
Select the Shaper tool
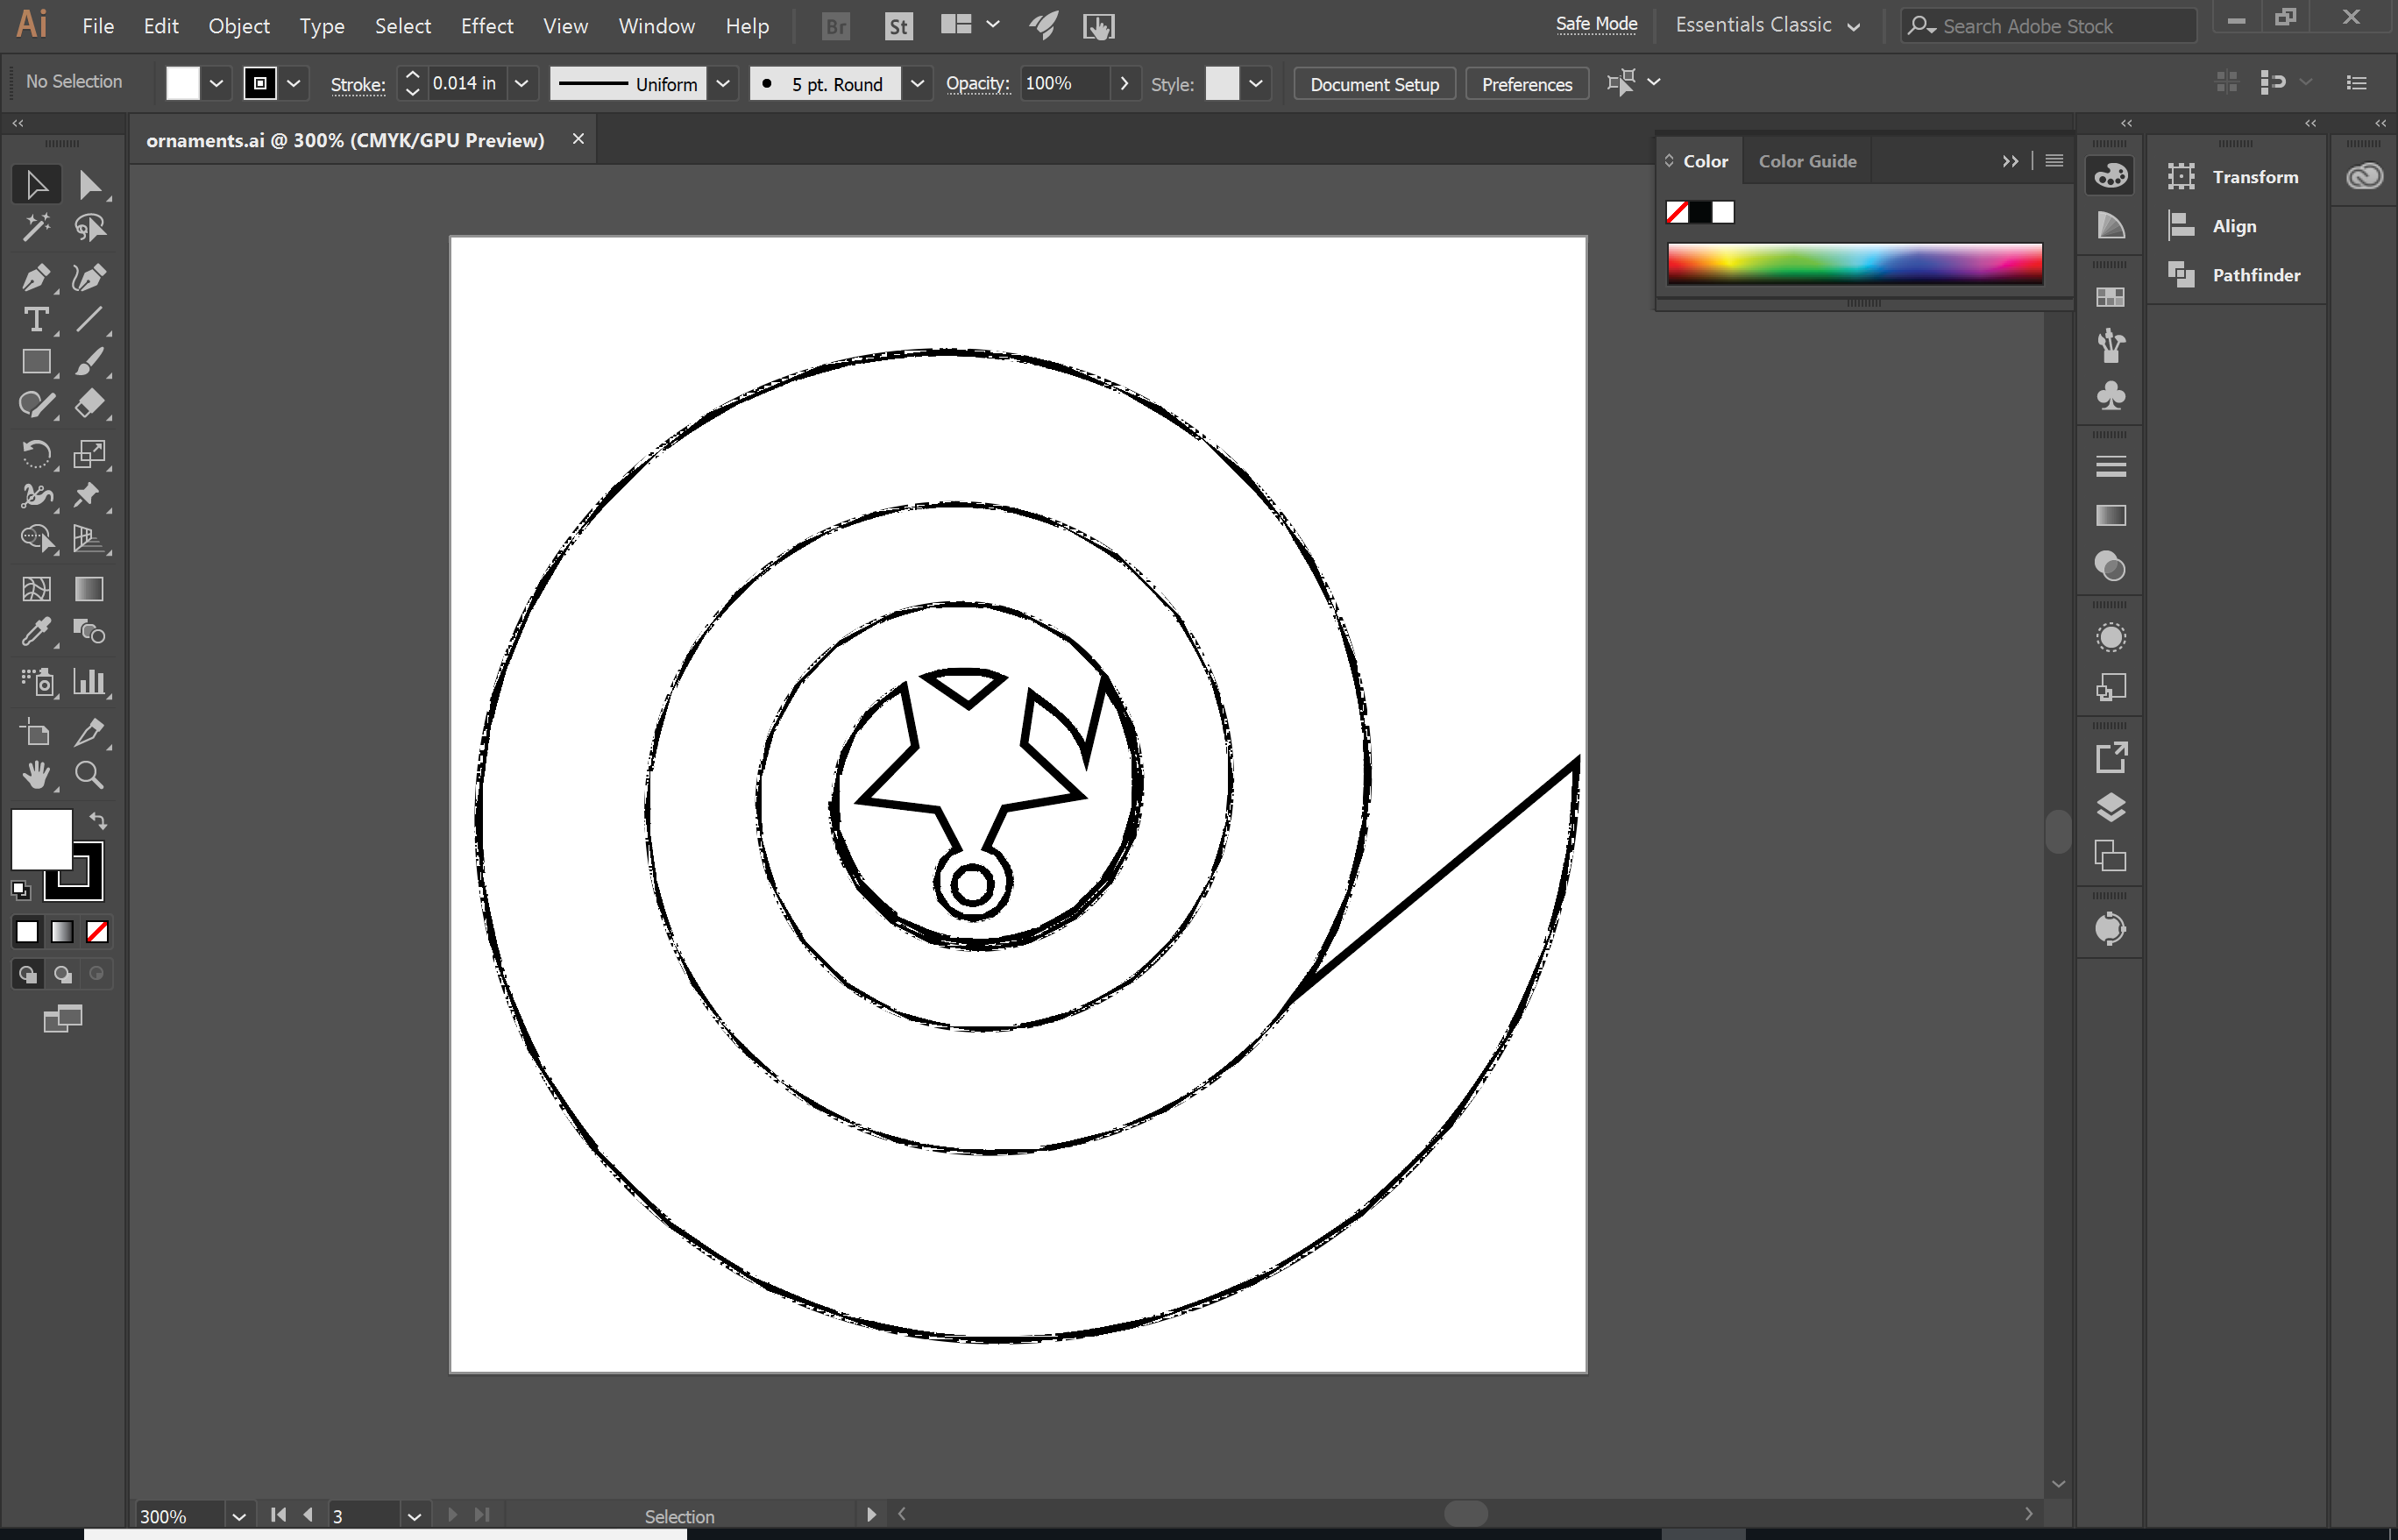36,404
